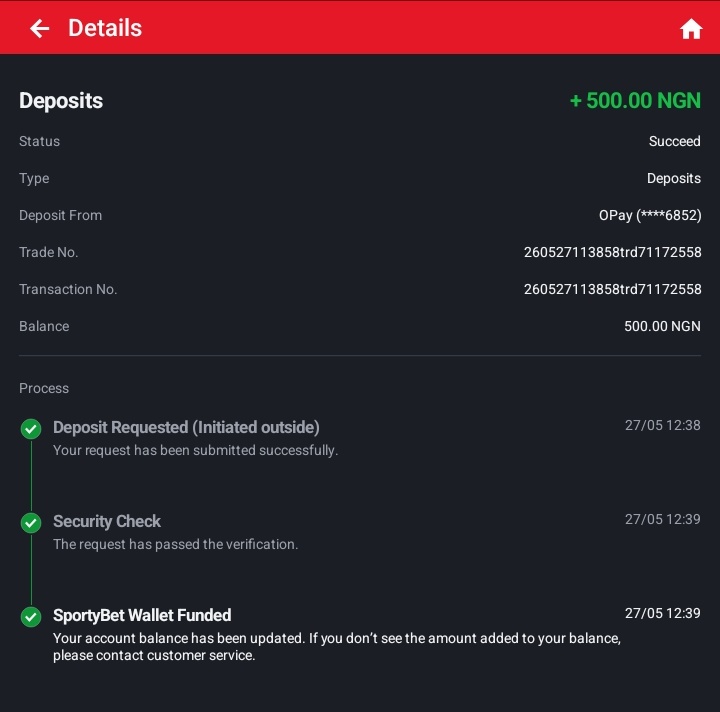The height and width of the screenshot is (712, 720).
Task: Click the Security Check '27/05 12:39' timestamp
Action: point(663,519)
